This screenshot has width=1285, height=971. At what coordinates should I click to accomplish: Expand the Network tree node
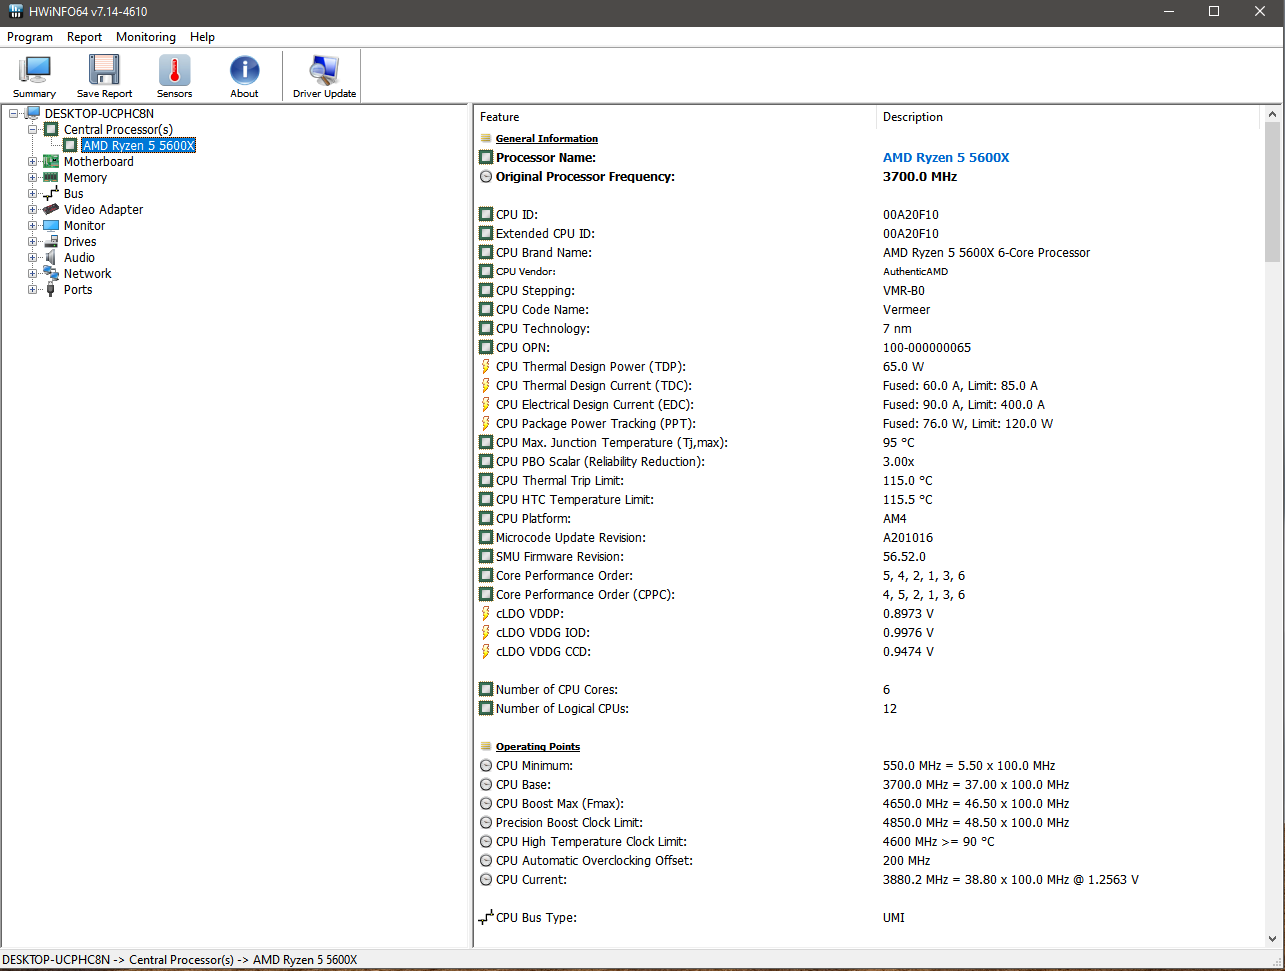tap(33, 274)
